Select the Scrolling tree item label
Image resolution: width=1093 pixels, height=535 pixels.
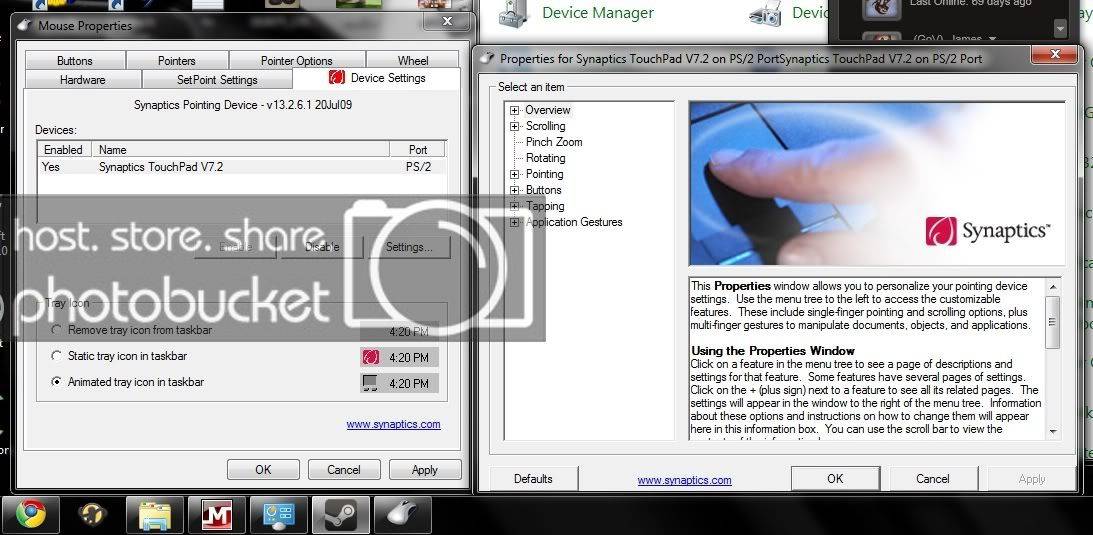point(545,126)
